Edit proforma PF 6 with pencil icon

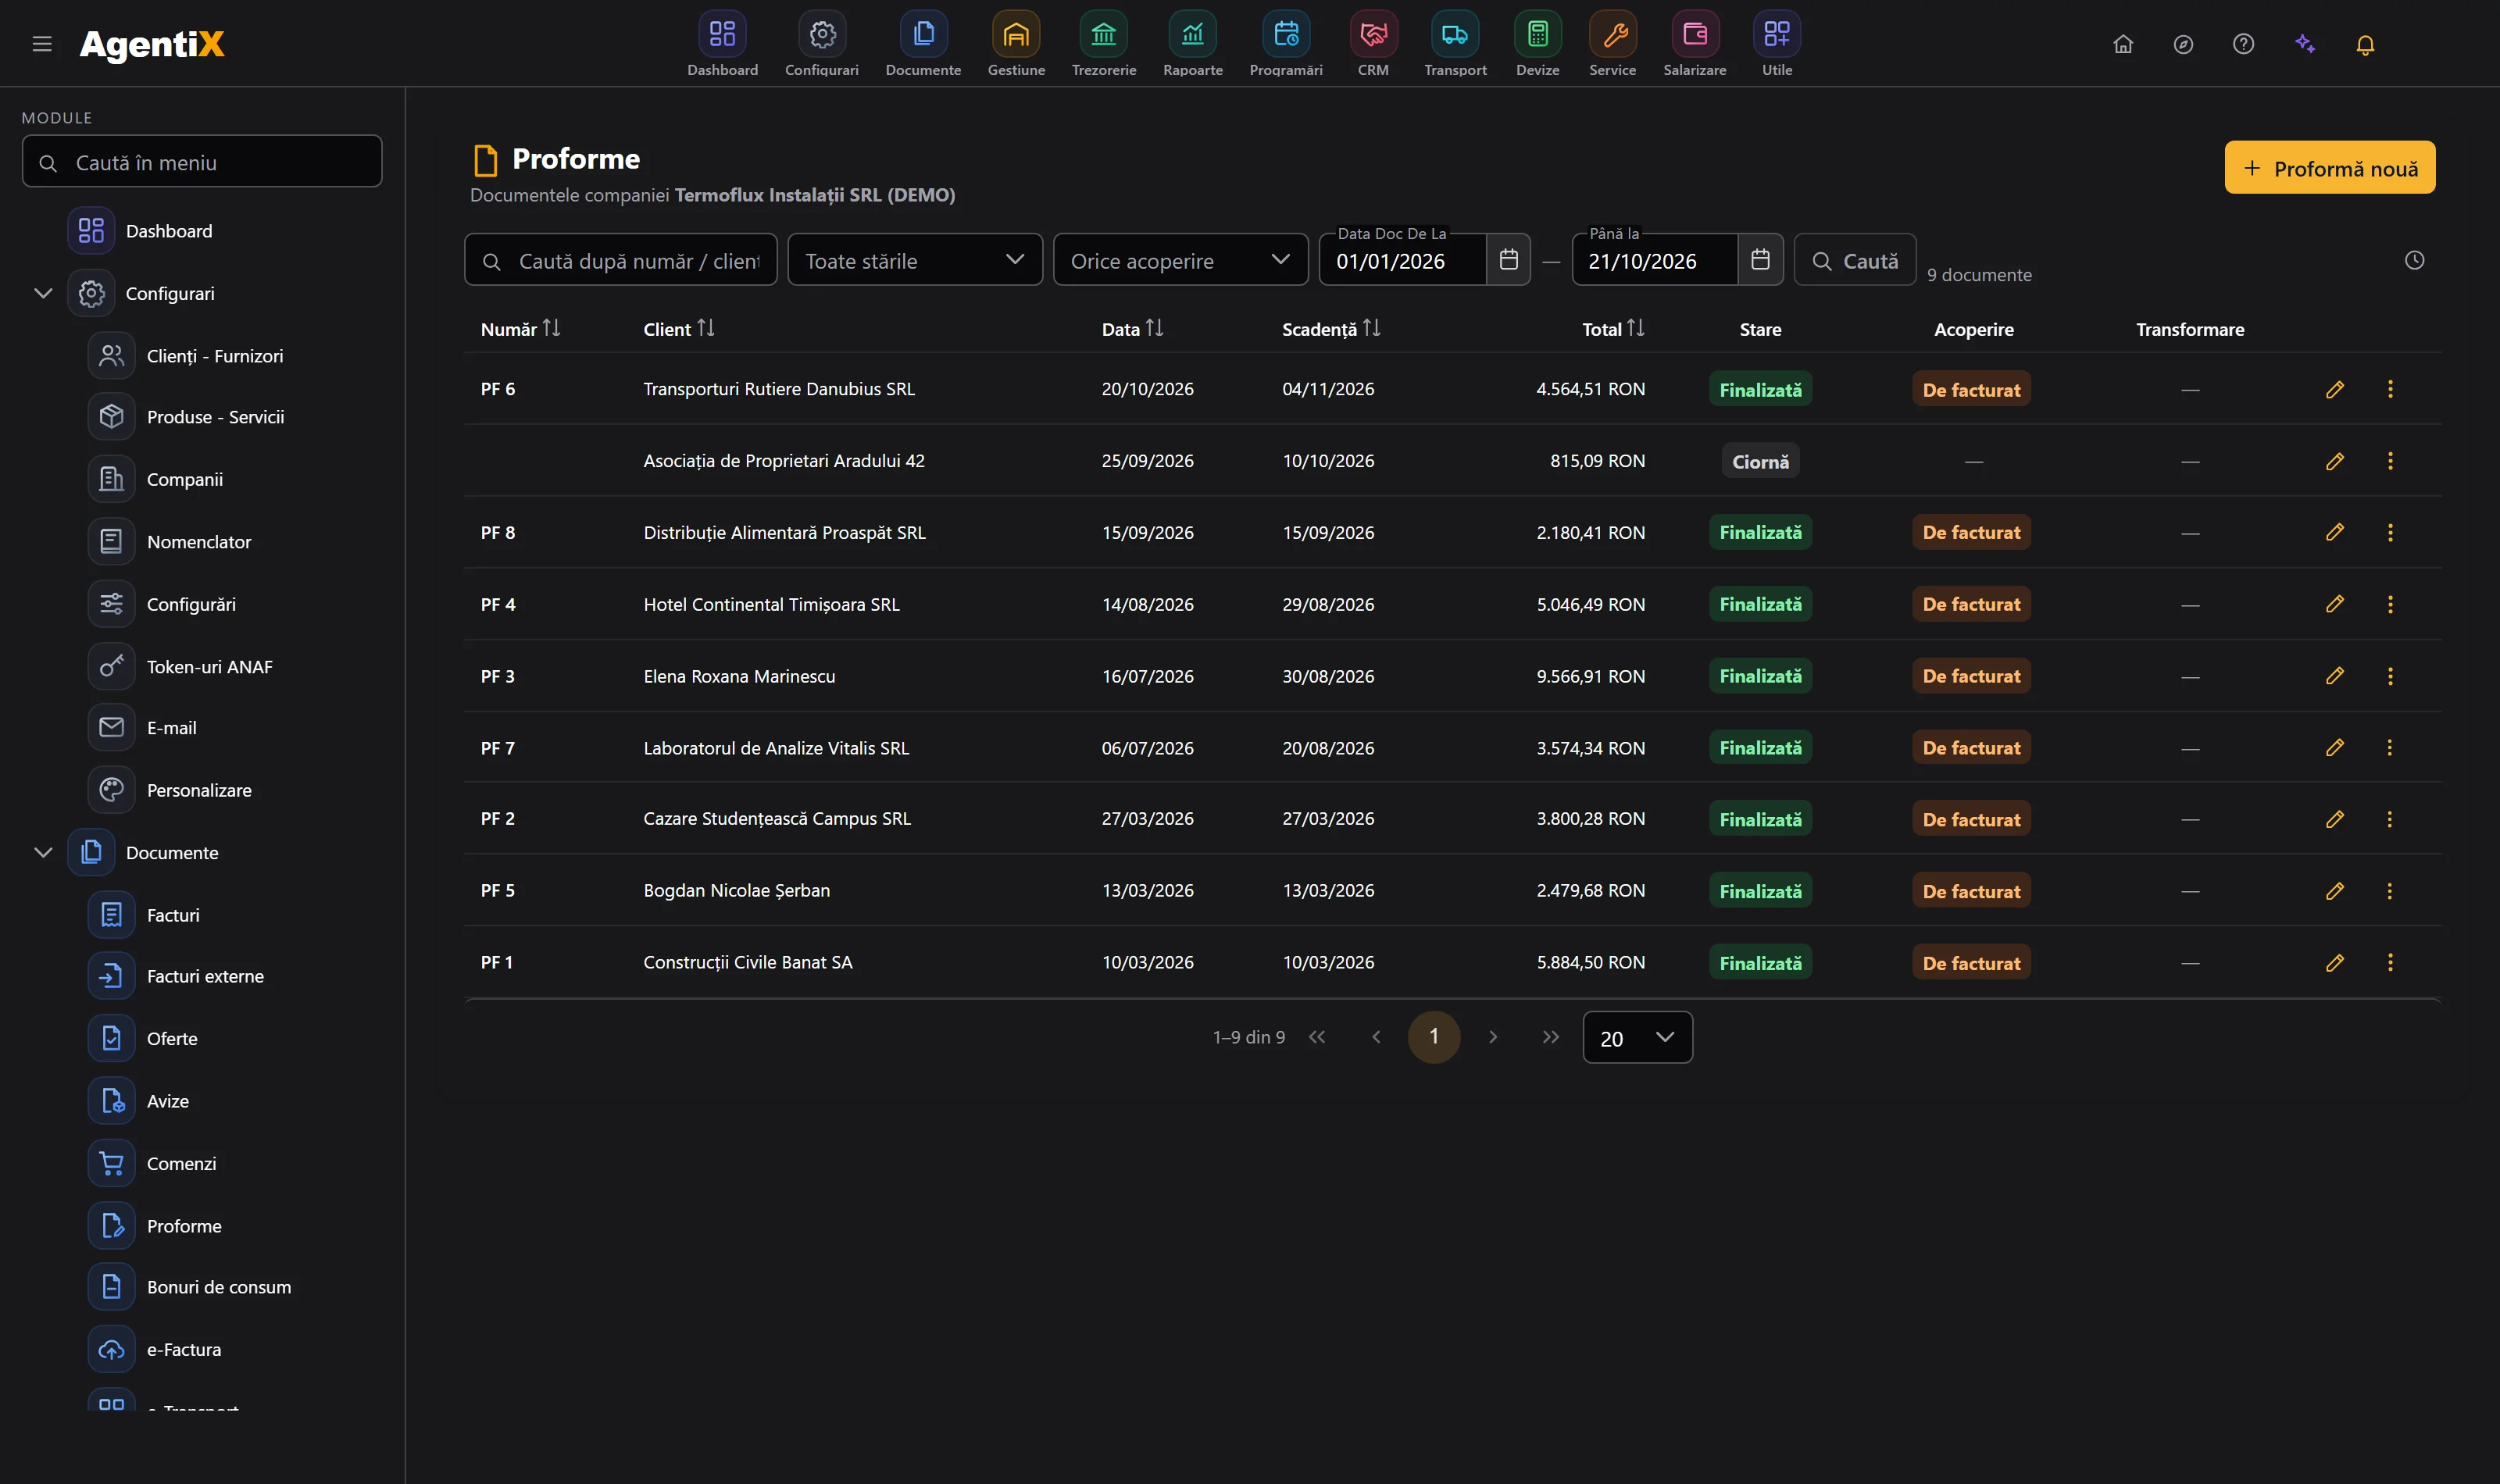2334,390
